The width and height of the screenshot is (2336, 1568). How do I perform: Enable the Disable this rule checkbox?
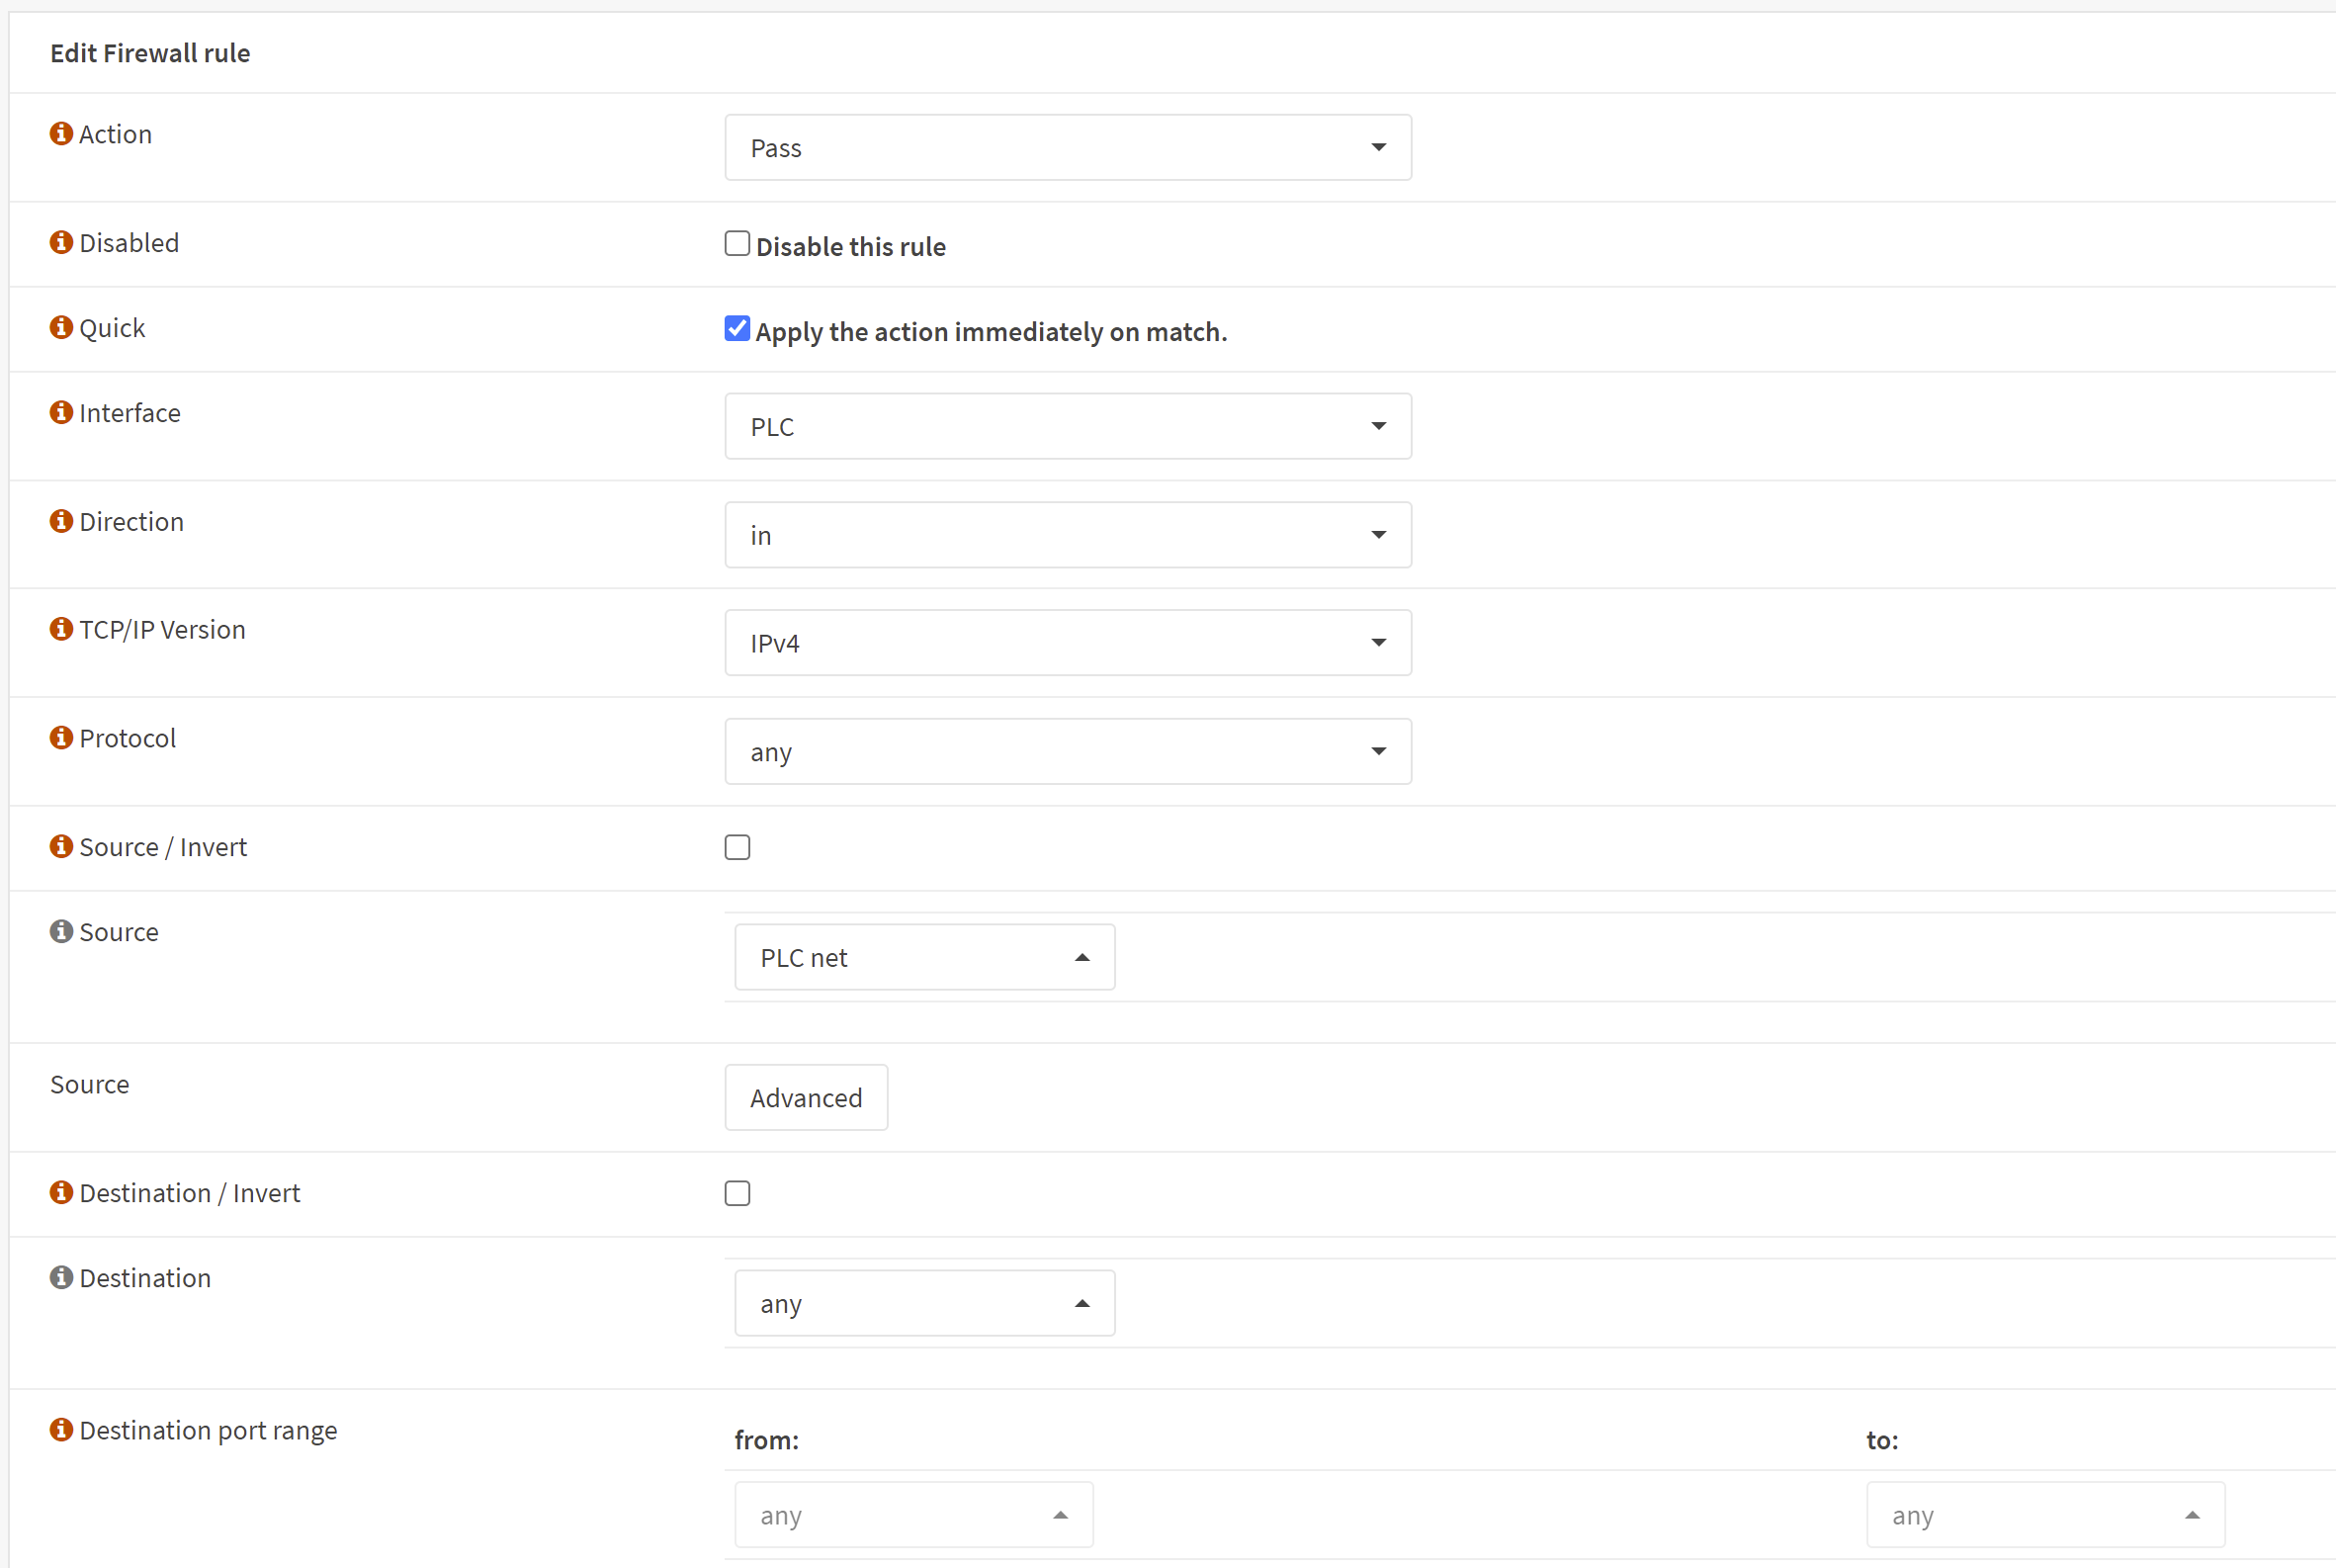(737, 244)
